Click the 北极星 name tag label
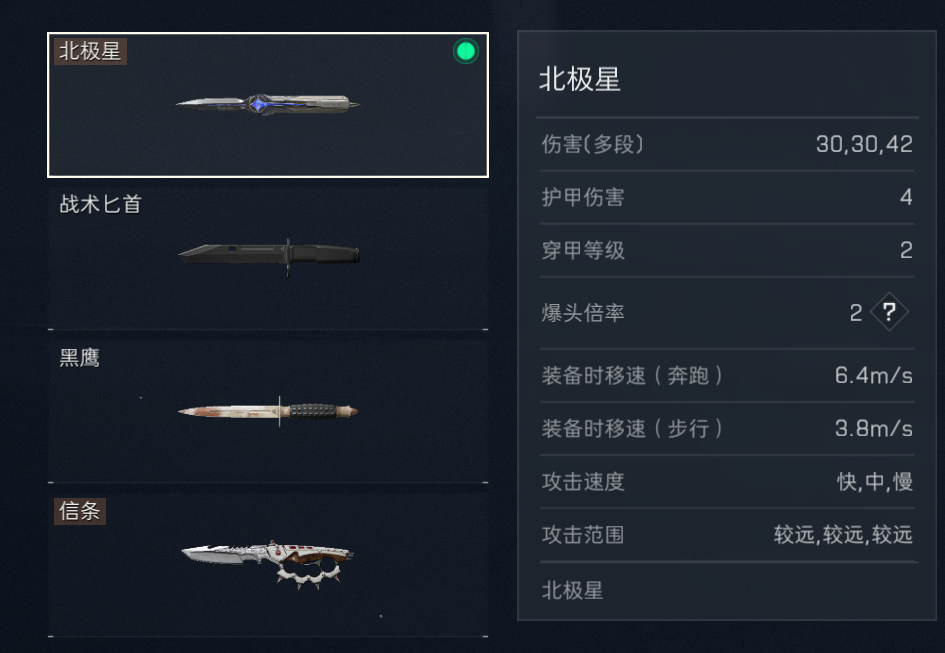Viewport: 945px width, 653px height. [x=90, y=51]
